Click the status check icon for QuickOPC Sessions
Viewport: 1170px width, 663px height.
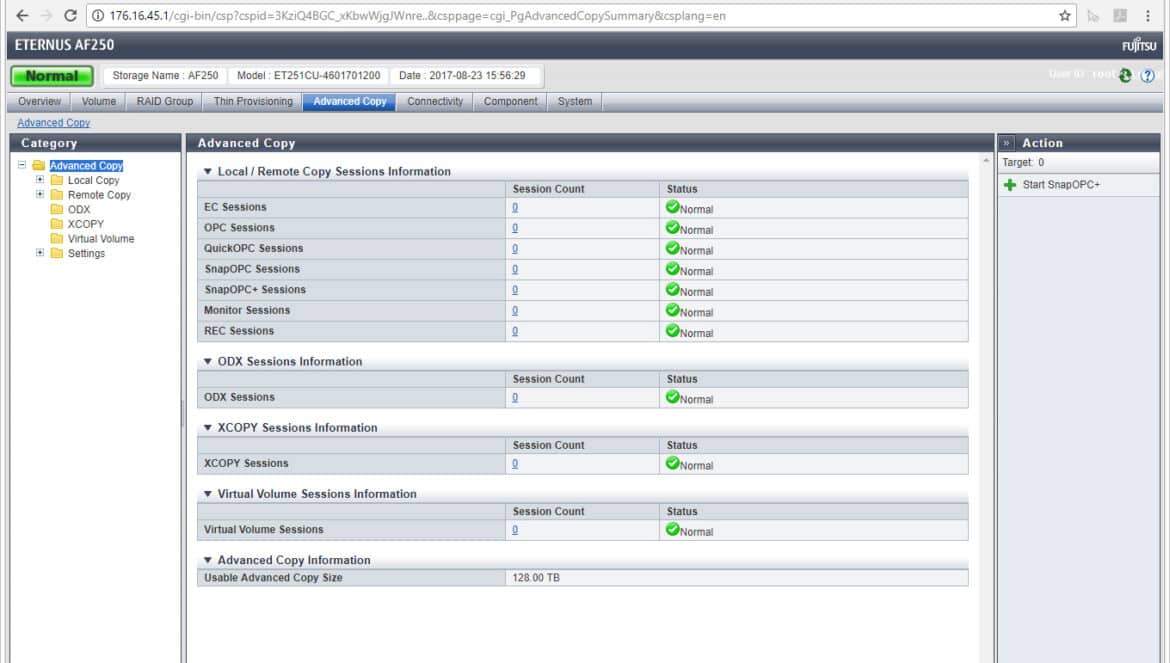pyautogui.click(x=672, y=248)
